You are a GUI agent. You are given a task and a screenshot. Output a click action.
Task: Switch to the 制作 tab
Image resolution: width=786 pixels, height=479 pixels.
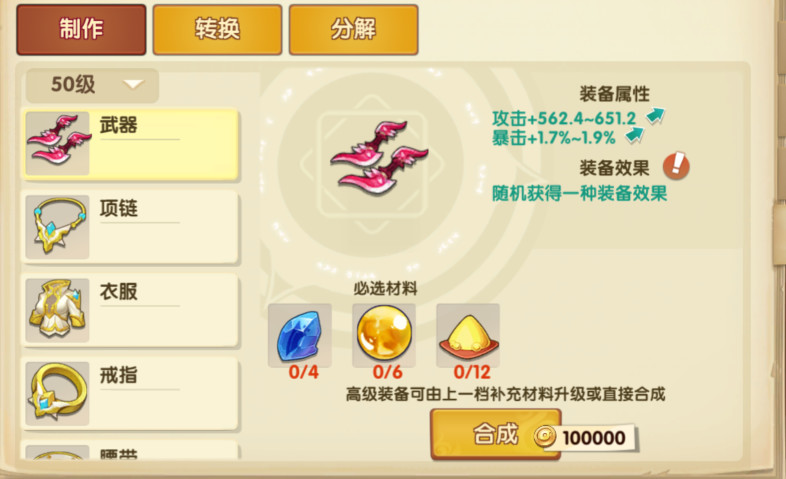click(81, 30)
